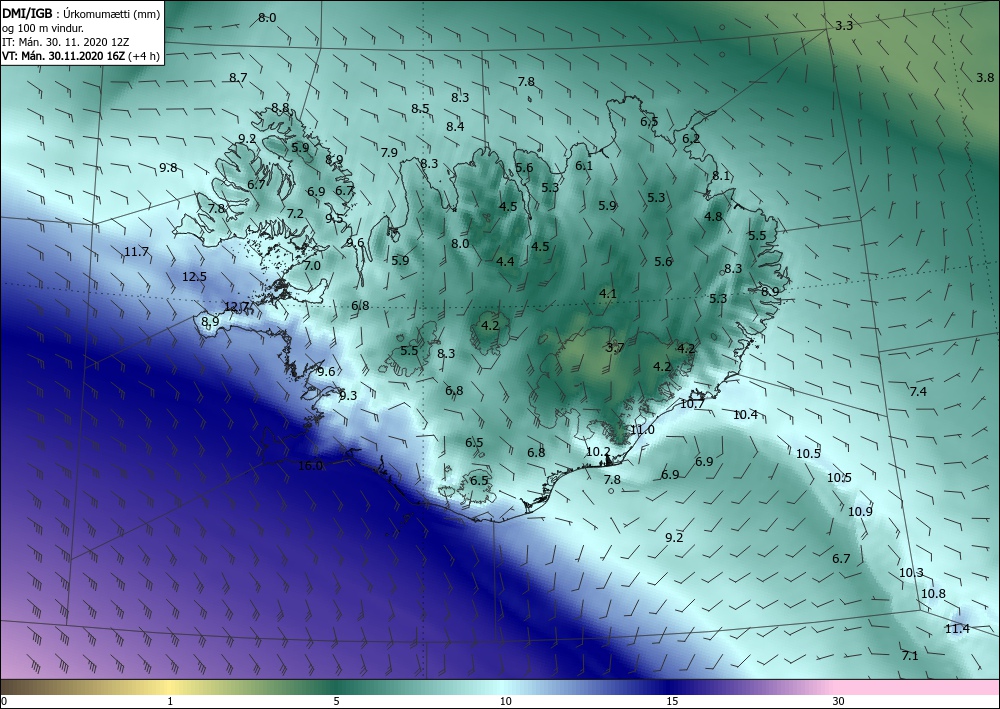The width and height of the screenshot is (1000, 709).
Task: Click the 1 label on the color scale
Action: coord(170,701)
